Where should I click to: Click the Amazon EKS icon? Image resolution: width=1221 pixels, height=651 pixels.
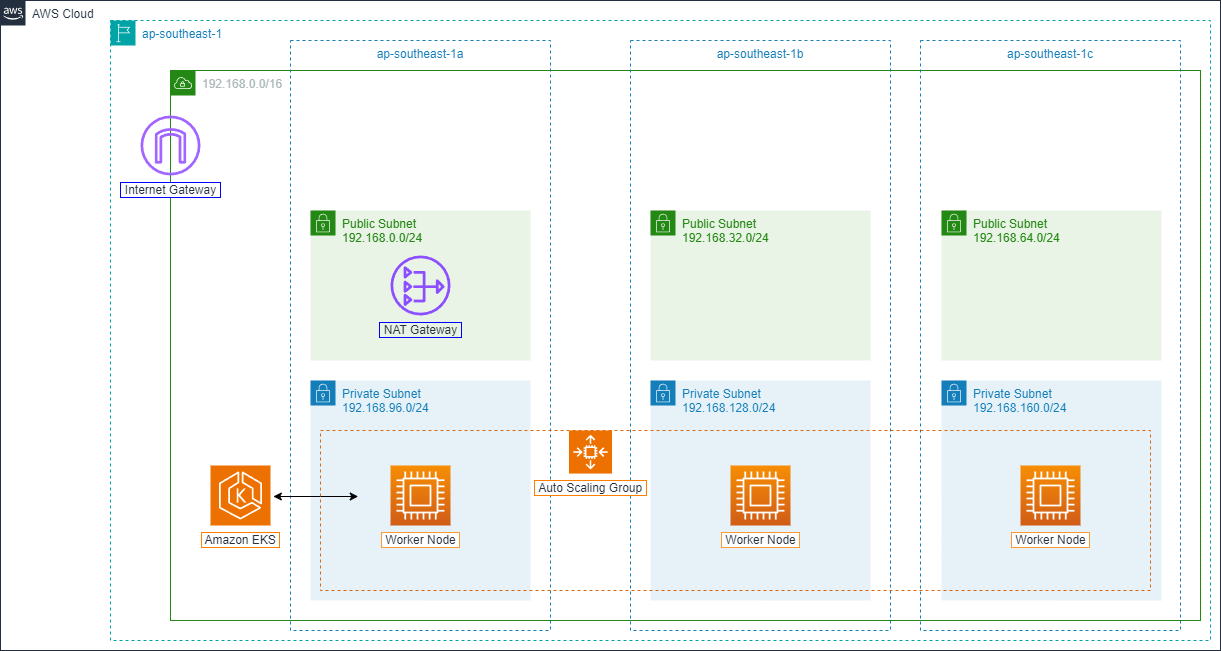(x=240, y=495)
